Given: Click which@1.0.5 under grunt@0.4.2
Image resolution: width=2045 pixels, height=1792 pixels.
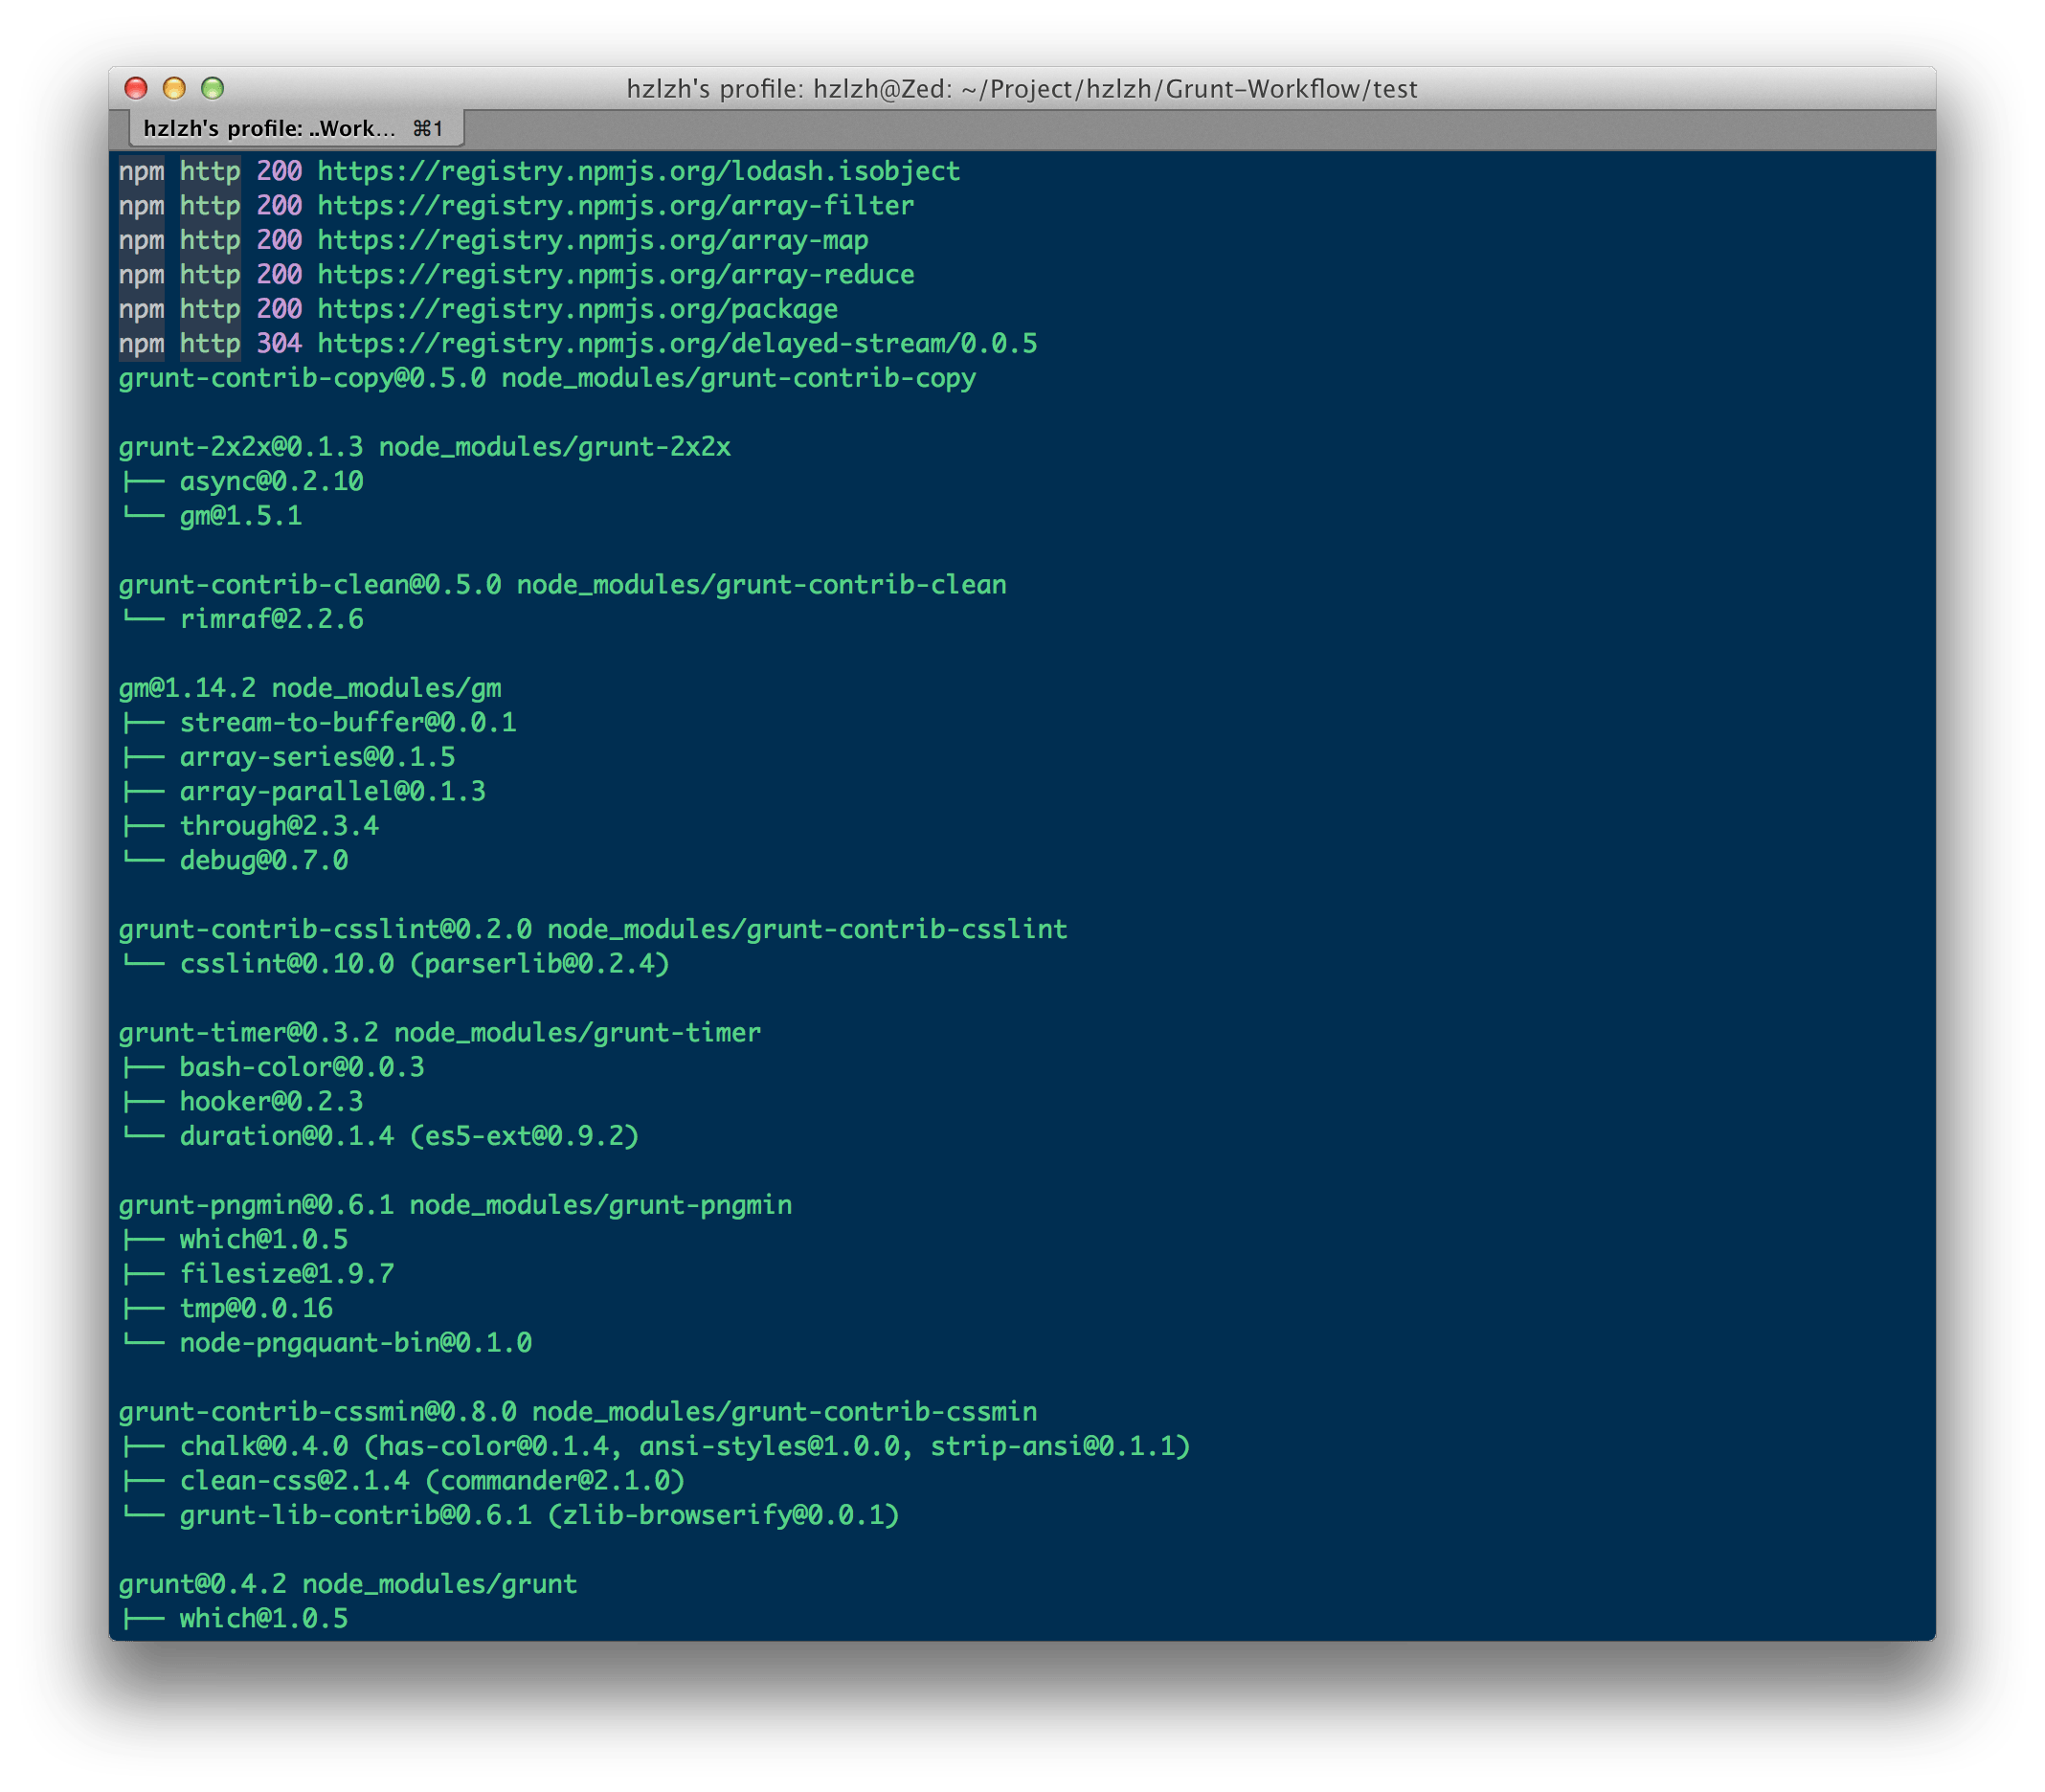Looking at the screenshot, I should (264, 1618).
